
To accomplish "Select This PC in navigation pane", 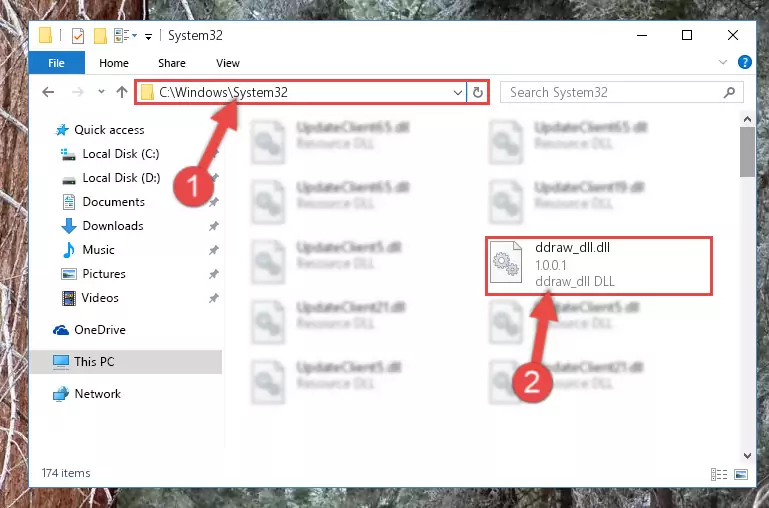I will (126, 362).
